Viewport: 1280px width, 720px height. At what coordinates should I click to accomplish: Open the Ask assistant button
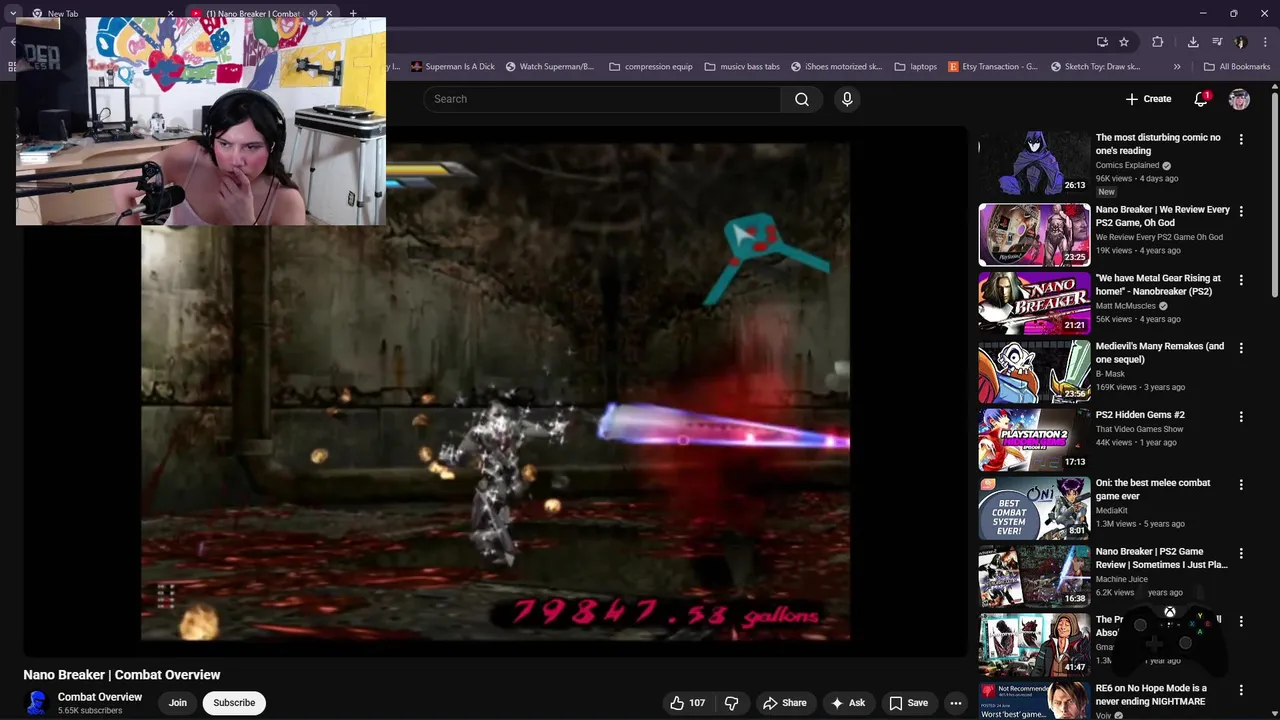point(847,703)
